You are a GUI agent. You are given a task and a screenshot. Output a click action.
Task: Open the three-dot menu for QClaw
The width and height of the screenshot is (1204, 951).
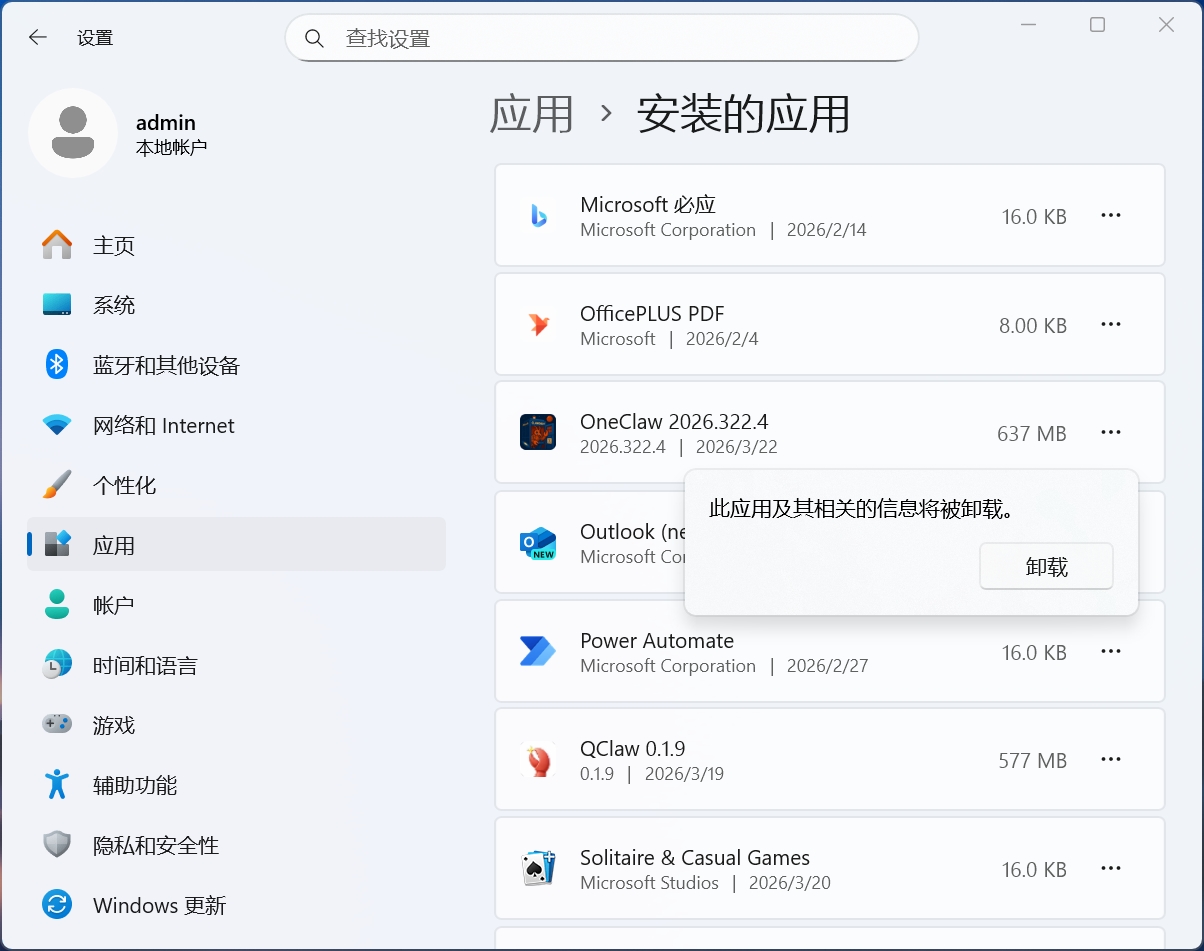[x=1111, y=759]
